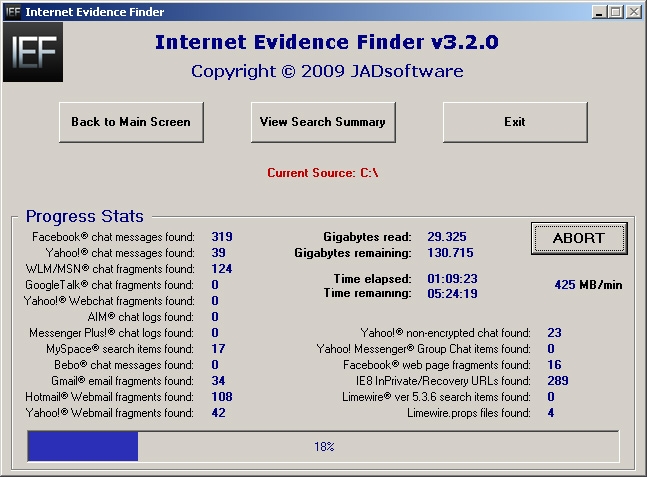Image resolution: width=647 pixels, height=477 pixels.
Task: Click the small IEF title bar icon
Action: [13, 12]
